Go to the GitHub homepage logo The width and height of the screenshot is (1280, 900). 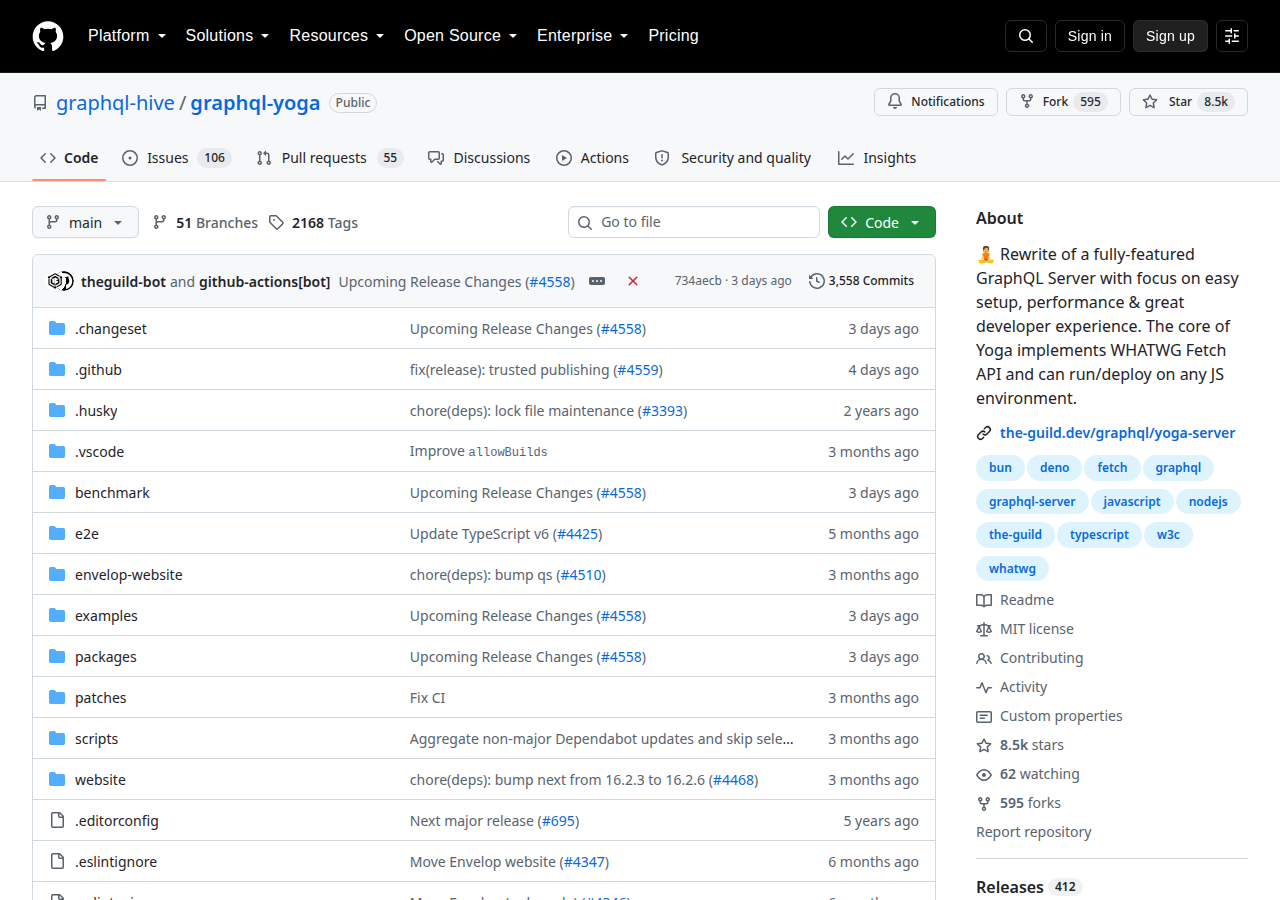[x=48, y=36]
